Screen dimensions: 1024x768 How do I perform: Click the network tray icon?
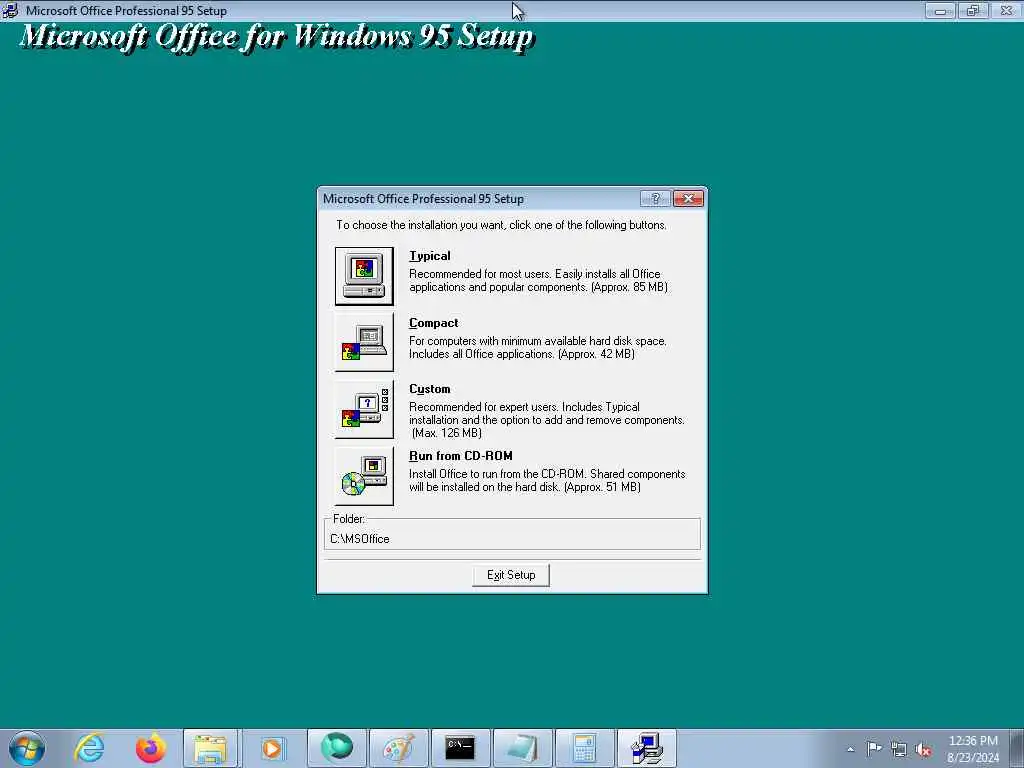899,749
